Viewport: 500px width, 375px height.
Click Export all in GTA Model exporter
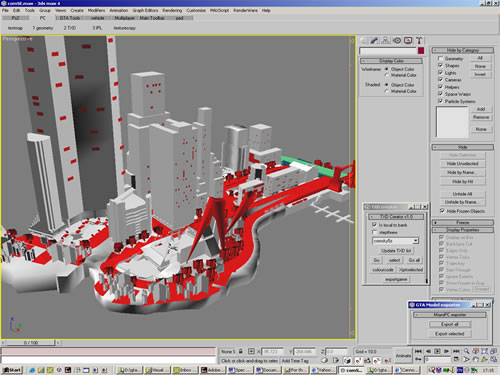pos(450,324)
